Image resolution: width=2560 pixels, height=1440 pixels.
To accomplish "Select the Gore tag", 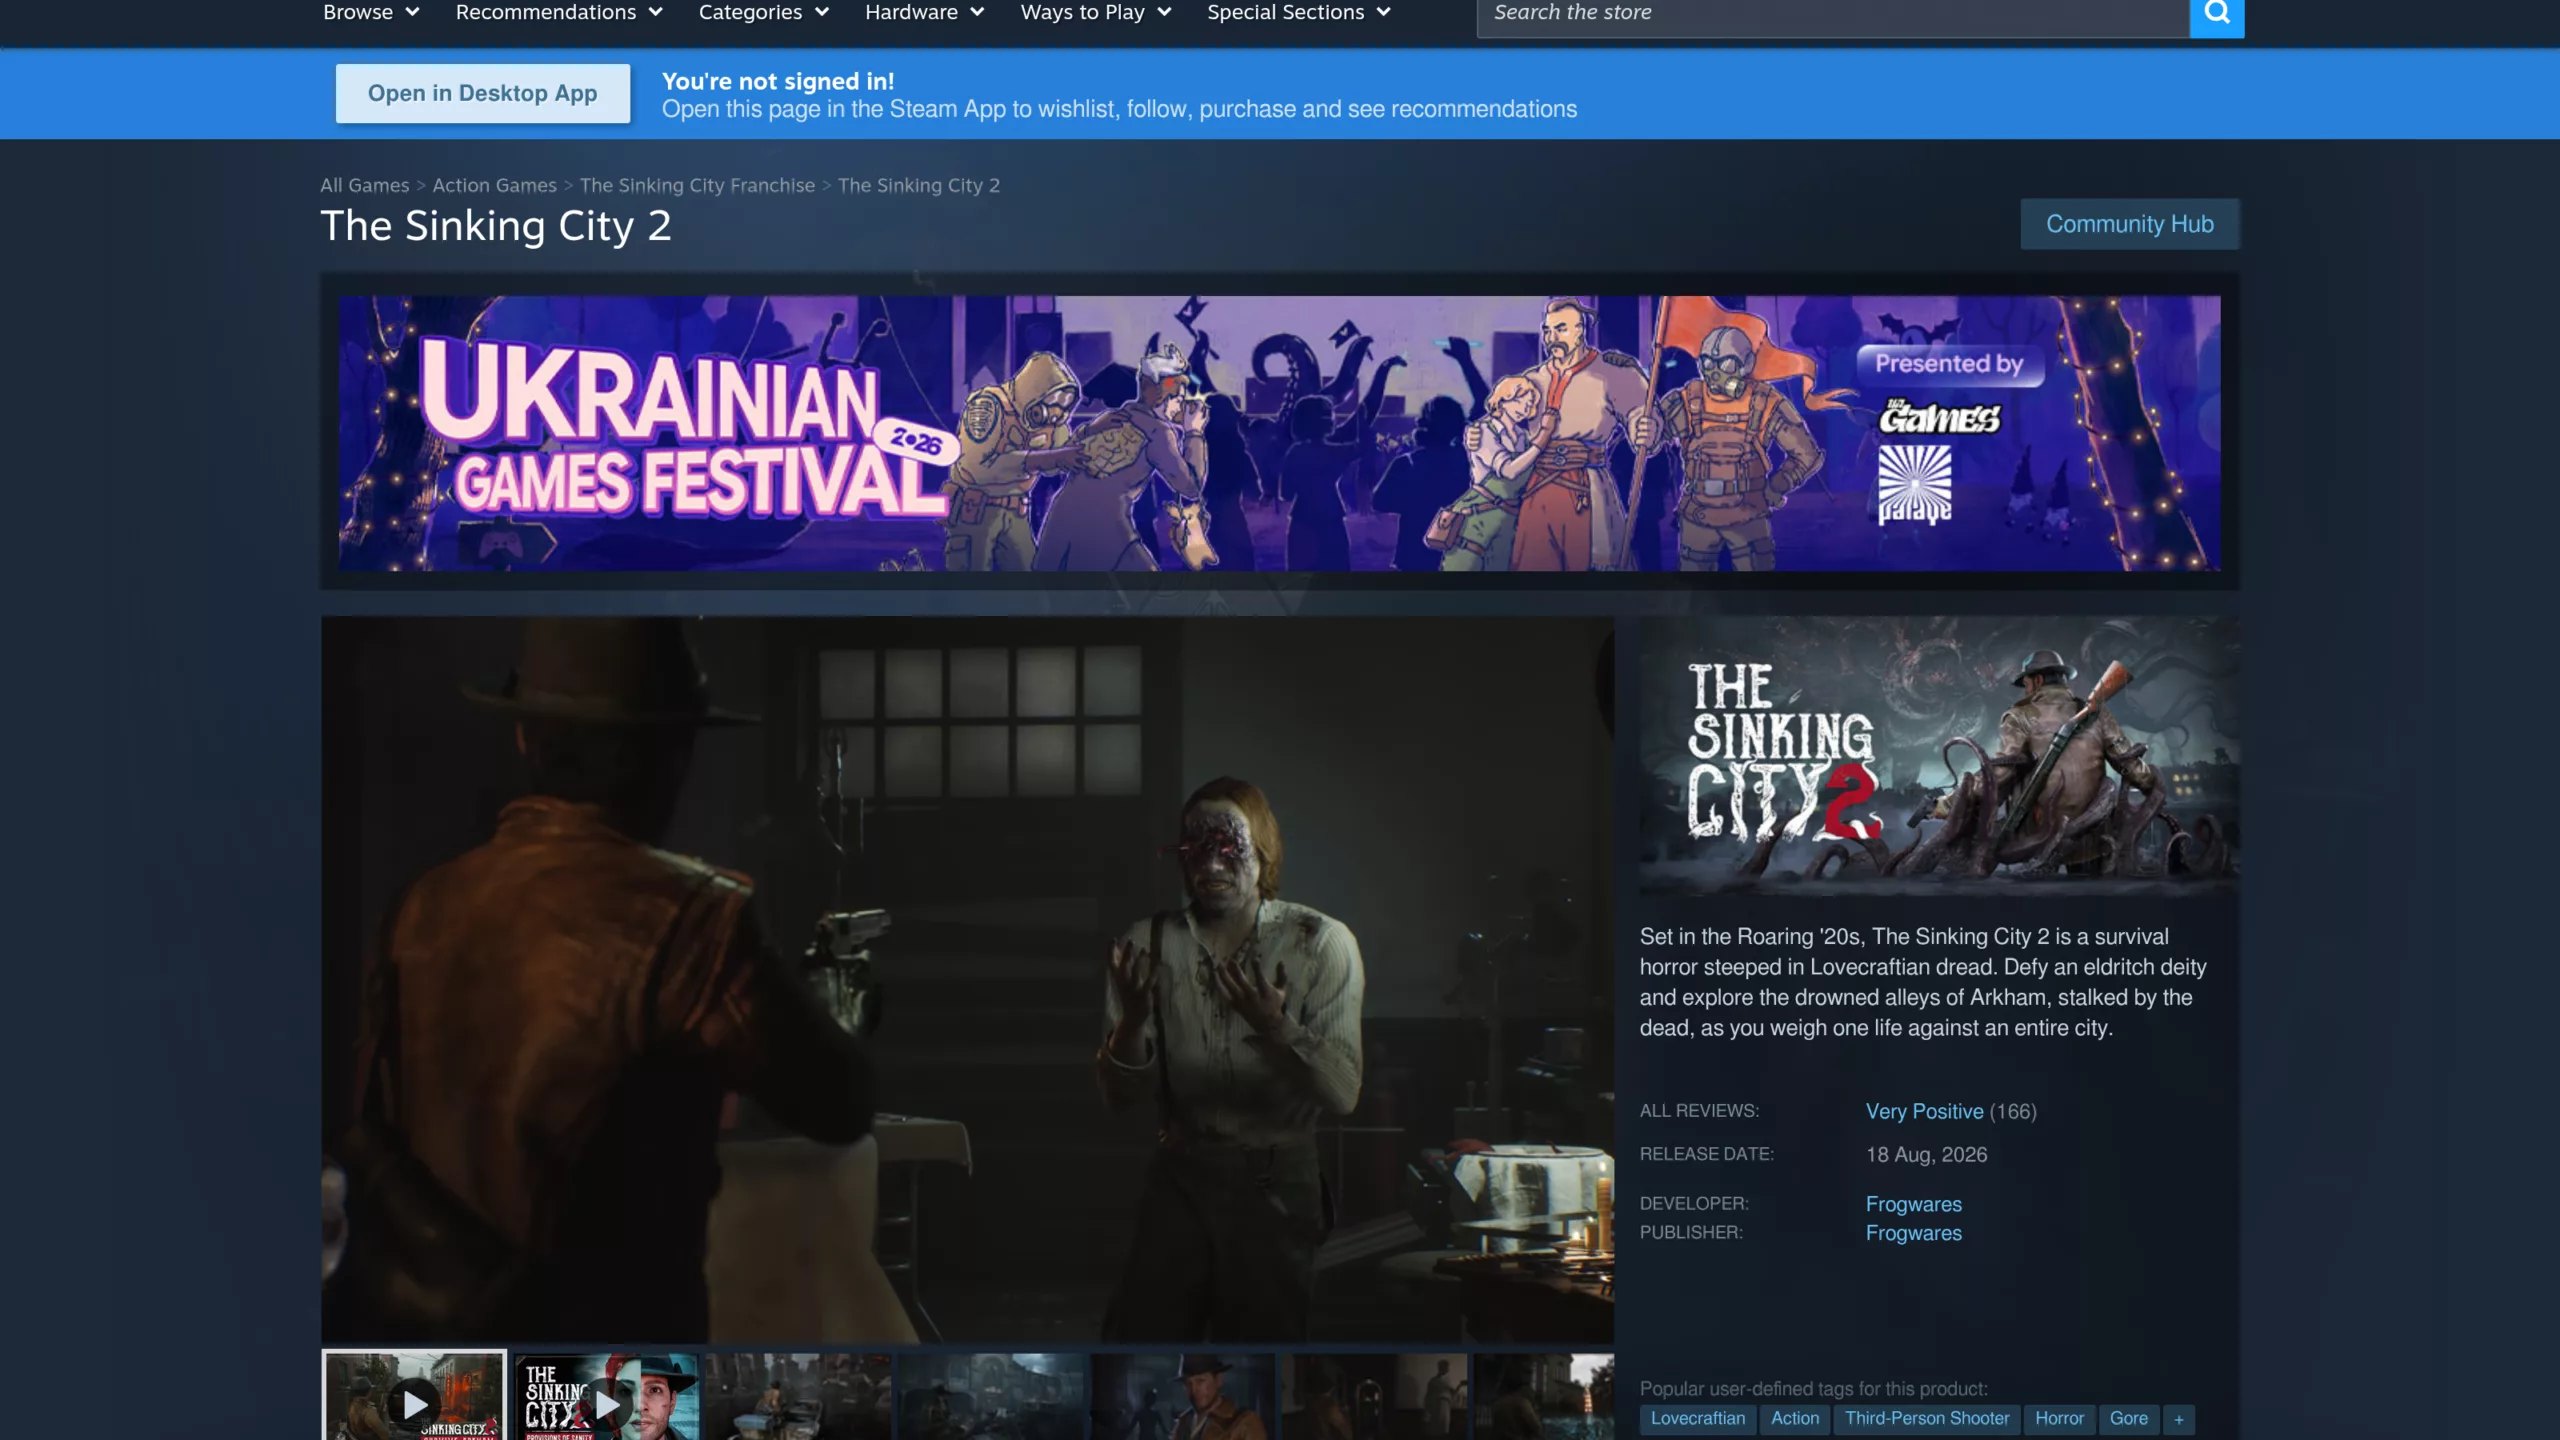I will click(2128, 1419).
